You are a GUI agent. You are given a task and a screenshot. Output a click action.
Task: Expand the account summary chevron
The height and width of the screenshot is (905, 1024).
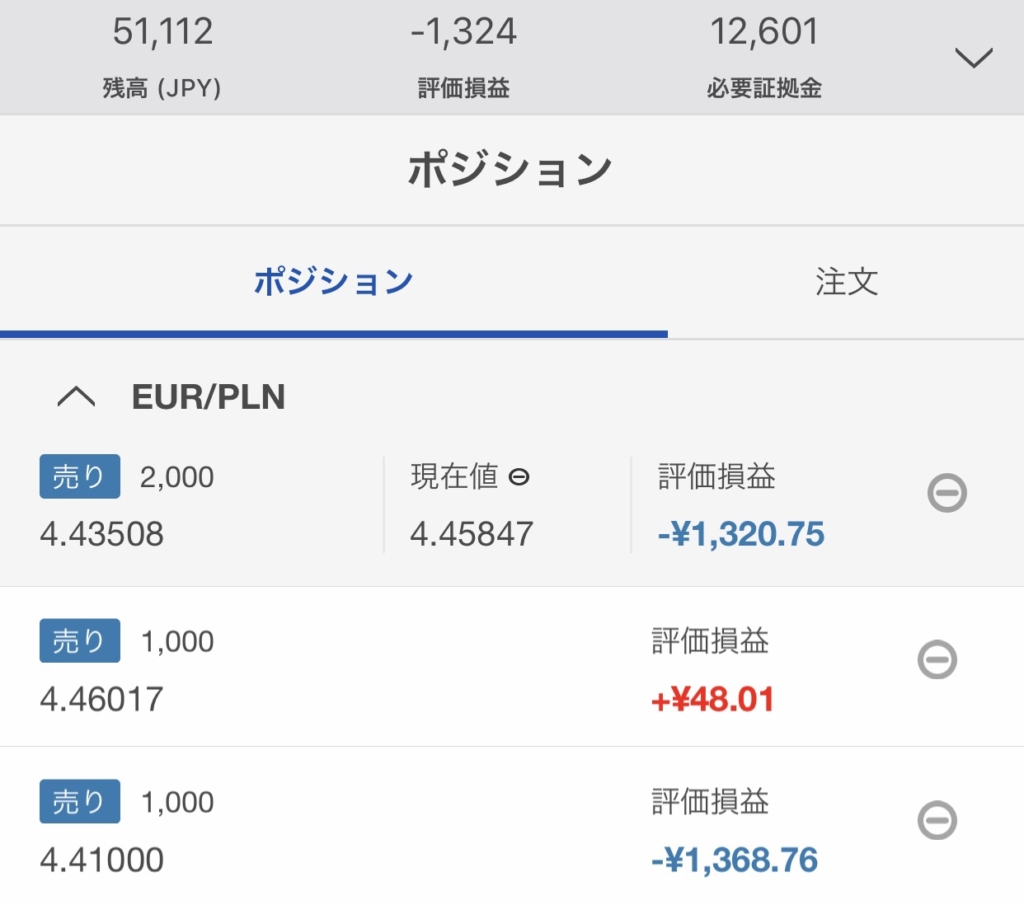[974, 57]
